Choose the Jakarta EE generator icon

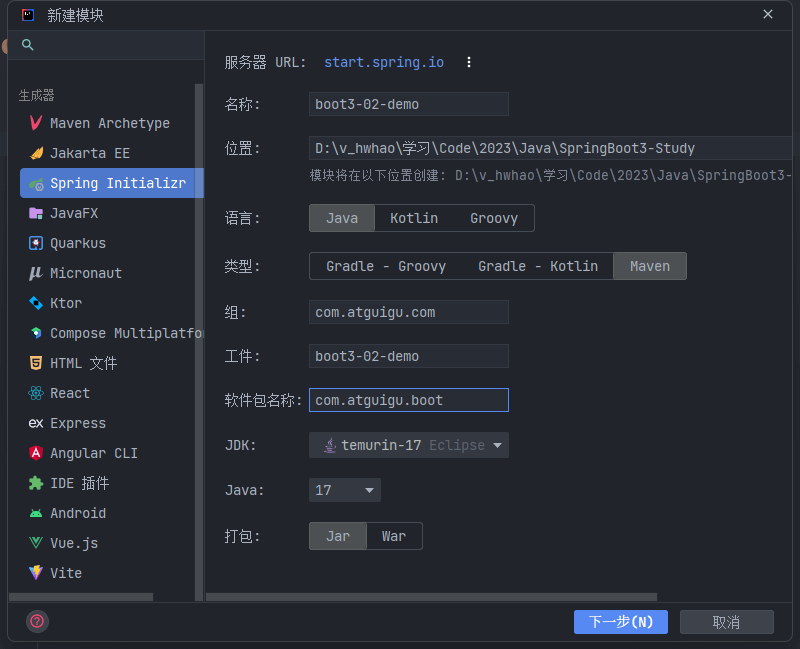36,153
